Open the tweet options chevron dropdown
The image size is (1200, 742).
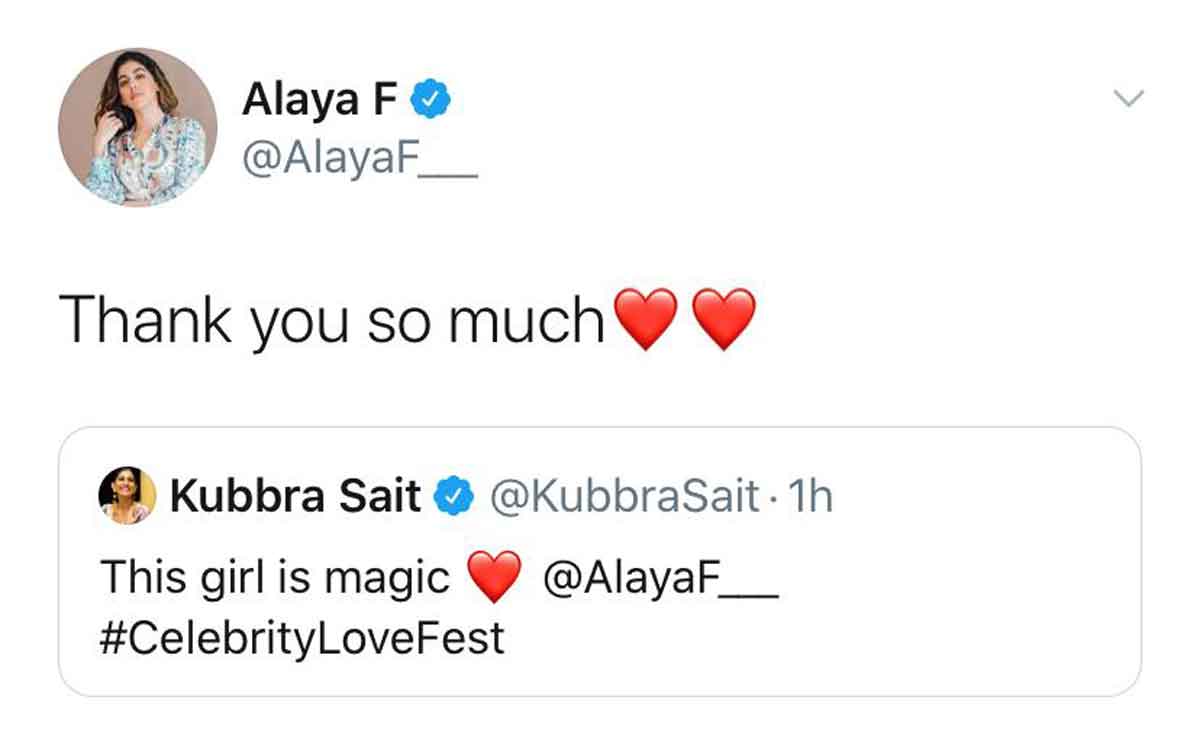pos(1128,98)
